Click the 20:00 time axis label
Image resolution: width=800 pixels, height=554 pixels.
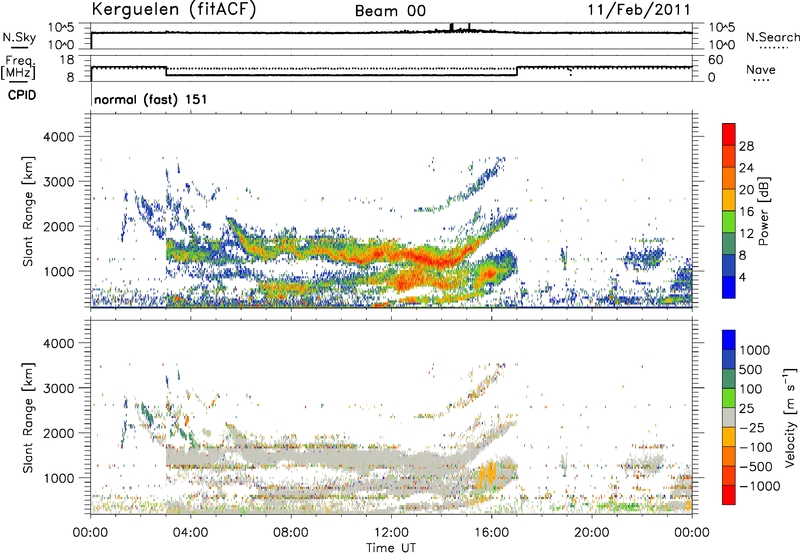coord(592,533)
